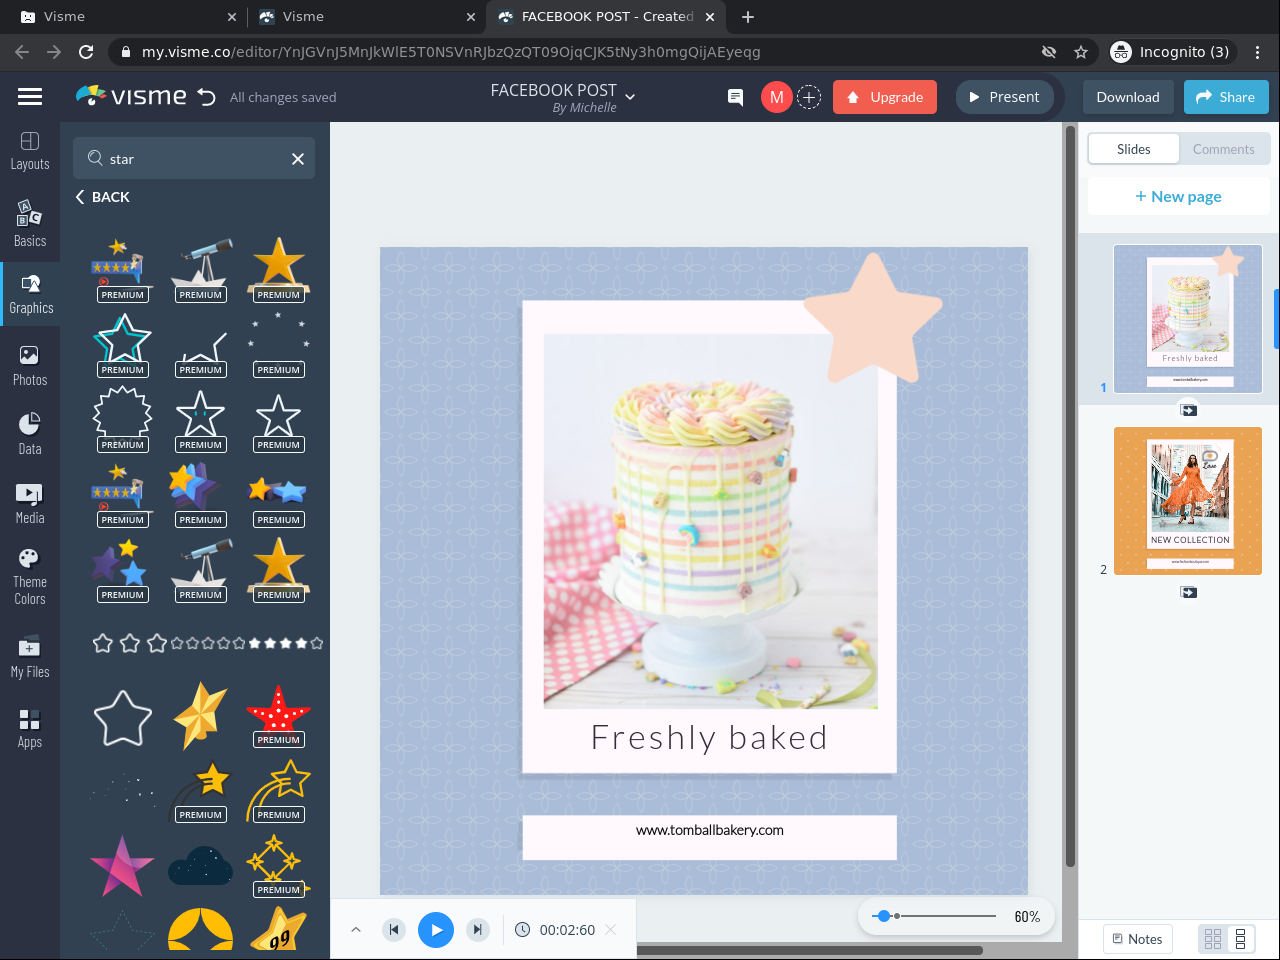Switch to grid view of slides
The image size is (1280, 960).
coord(1213,939)
